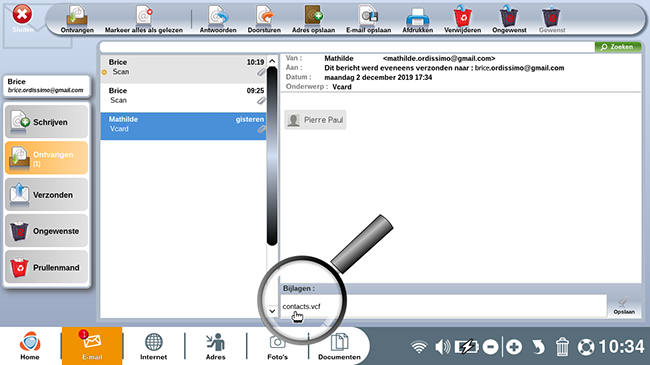This screenshot has width=650, height=365.
Task: Open the contacts.vcf attachment
Action: [x=301, y=307]
